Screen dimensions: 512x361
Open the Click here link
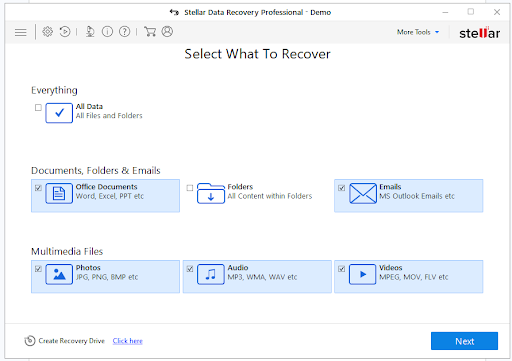128,341
